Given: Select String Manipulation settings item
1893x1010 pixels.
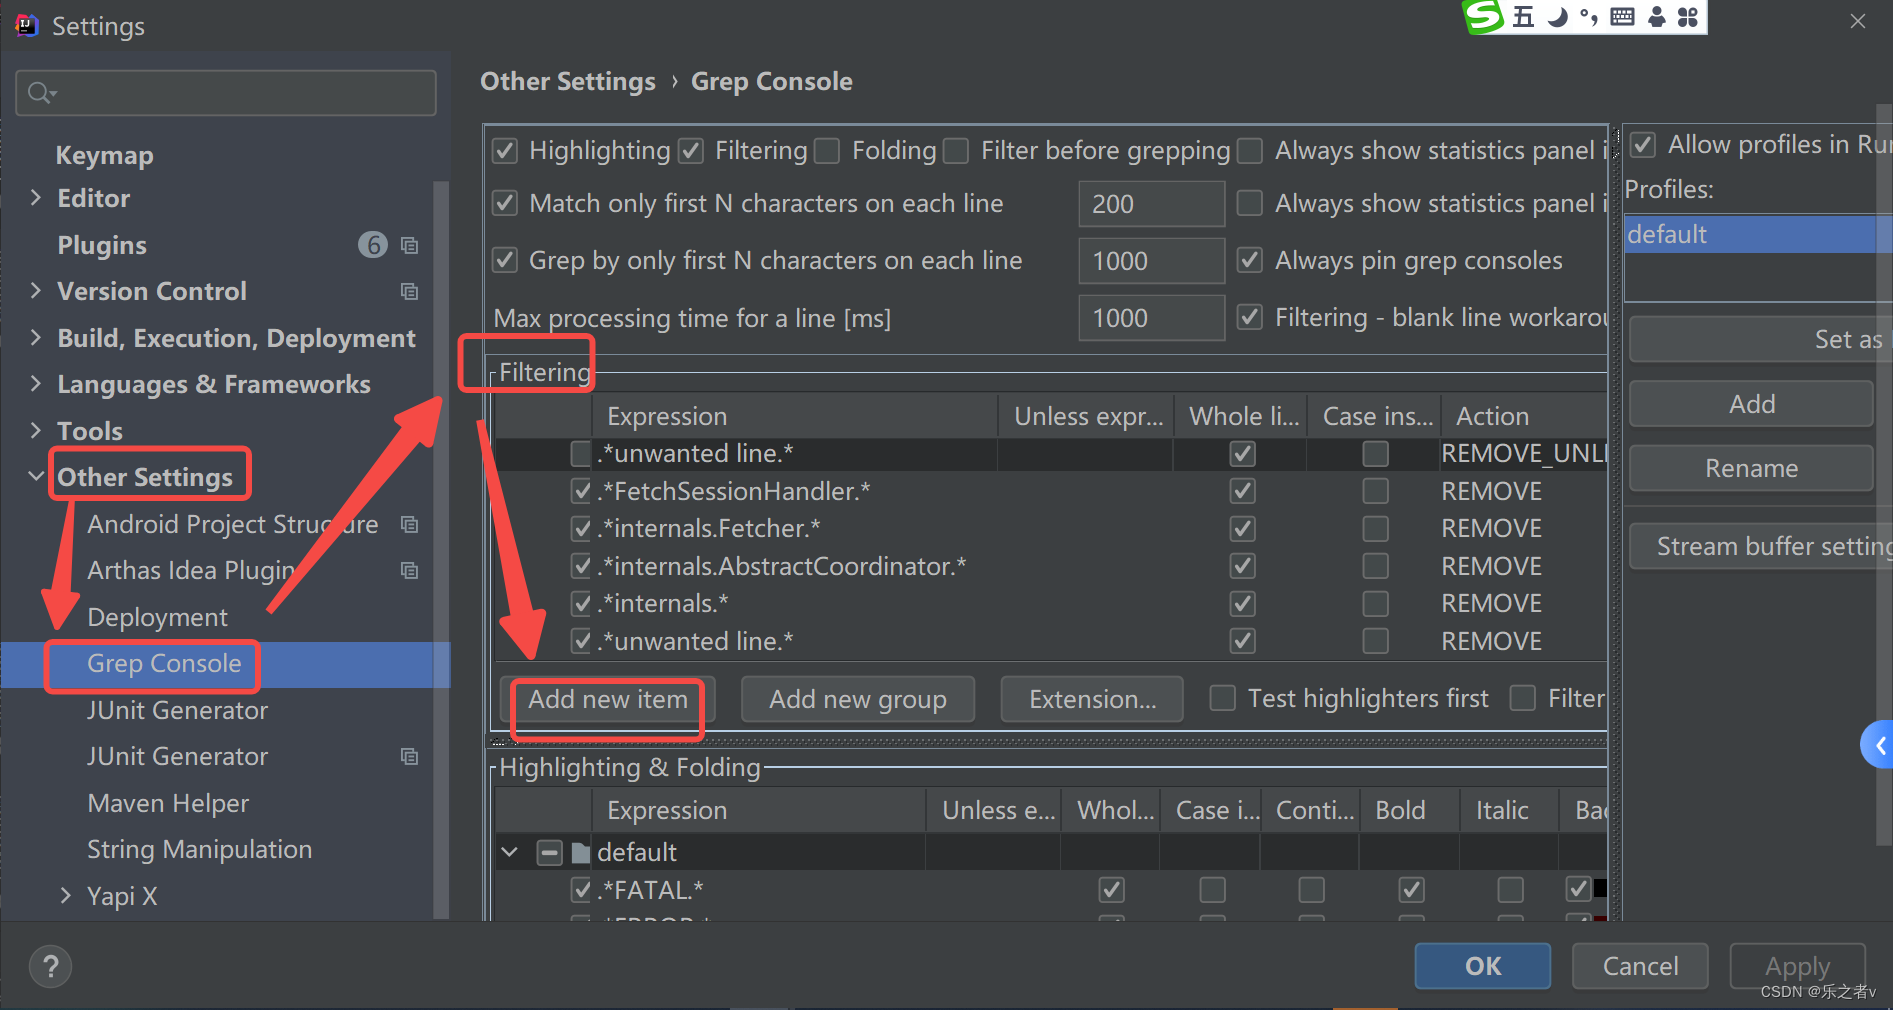Looking at the screenshot, I should [200, 849].
